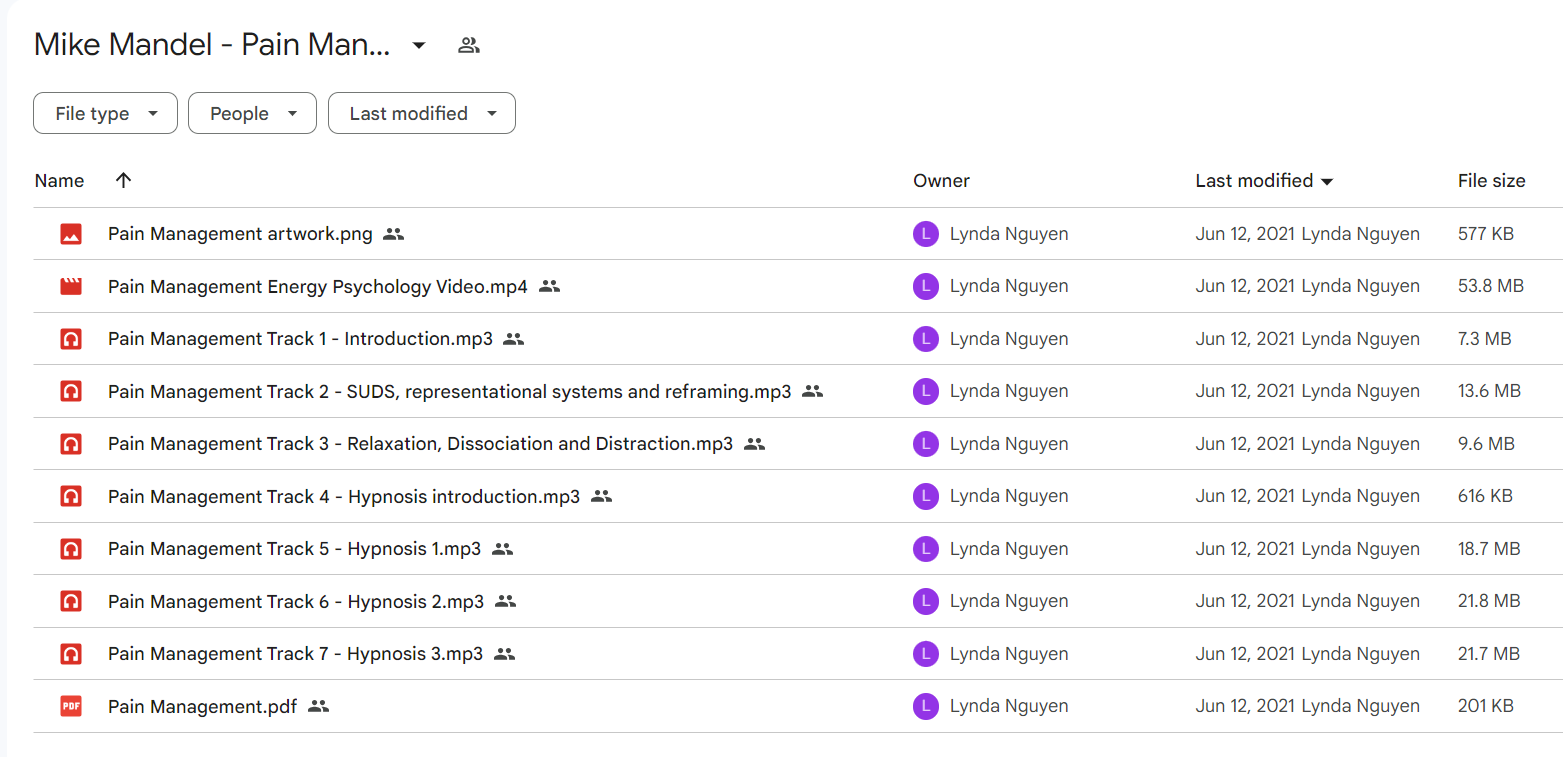Click the audio icon of Track 6 - Hypnosis 2

click(x=71, y=601)
